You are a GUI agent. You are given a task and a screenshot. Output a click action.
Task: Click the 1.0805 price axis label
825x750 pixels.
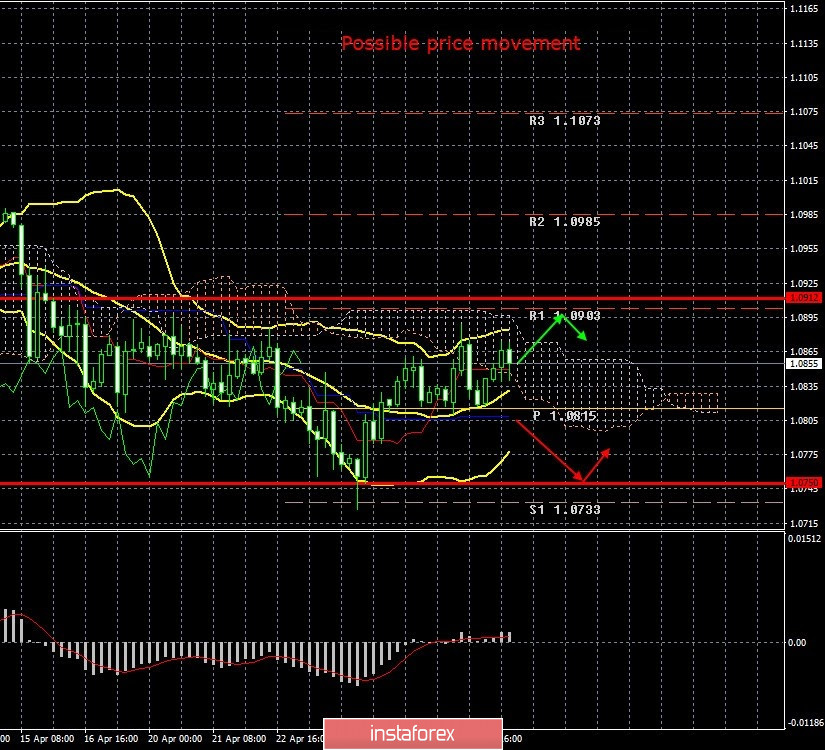804,421
